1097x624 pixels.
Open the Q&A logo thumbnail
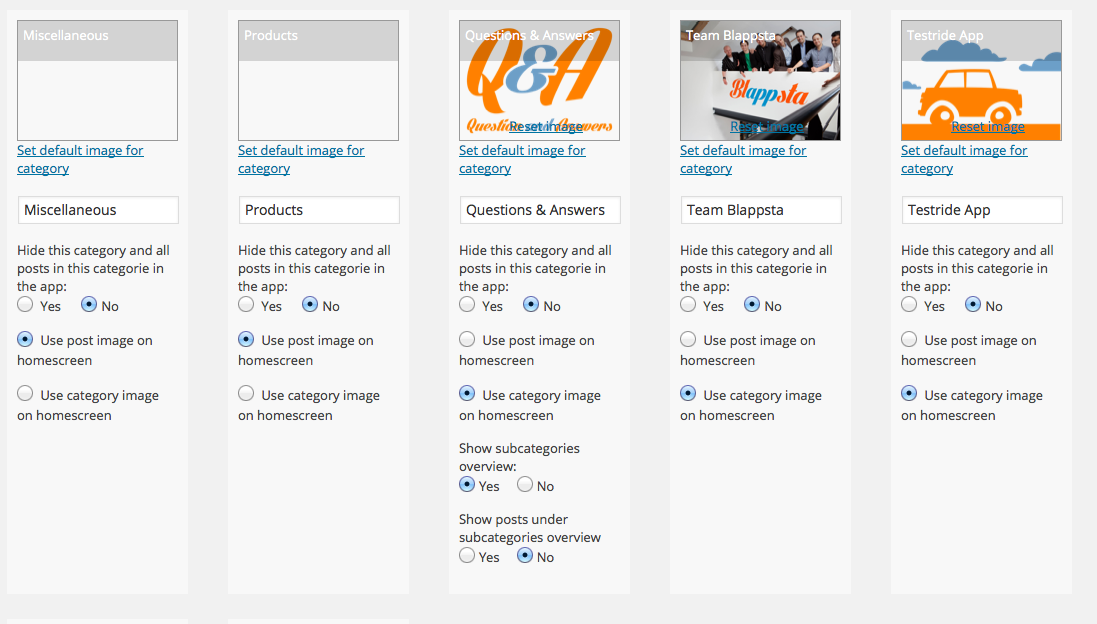539,80
